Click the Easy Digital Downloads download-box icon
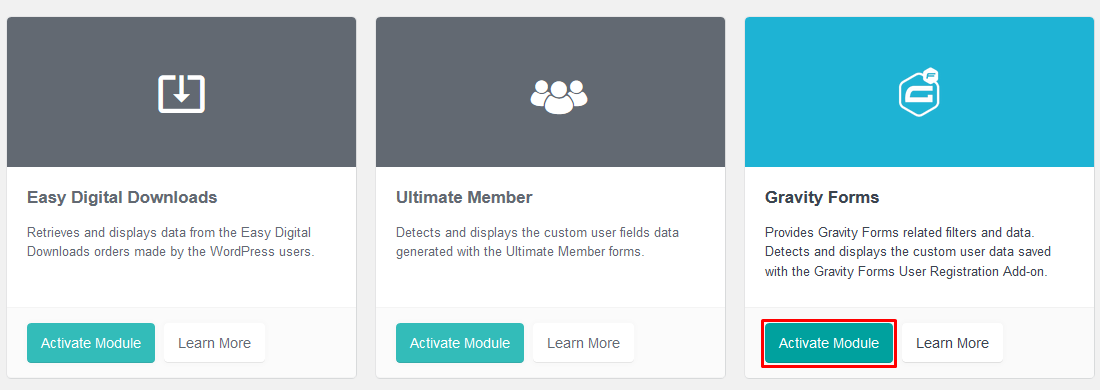The image size is (1100, 390). coord(182,93)
